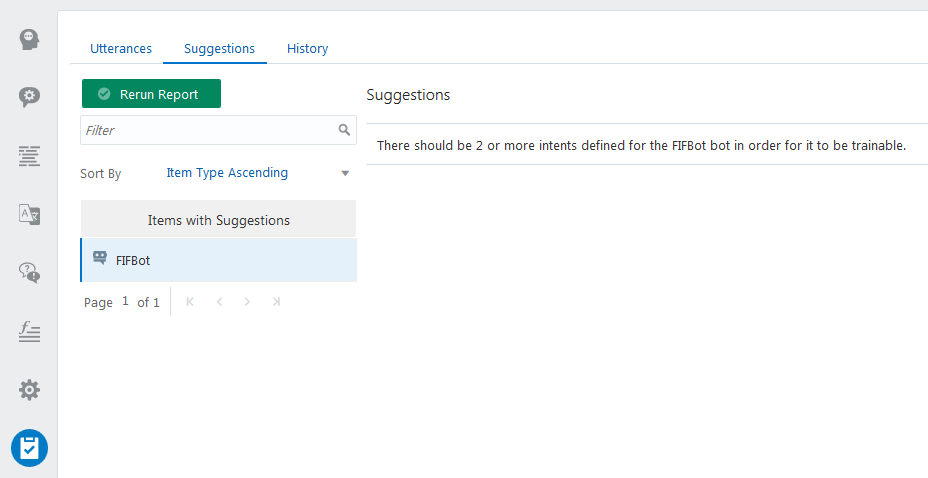Open the Entities speech-gear icon

29,97
